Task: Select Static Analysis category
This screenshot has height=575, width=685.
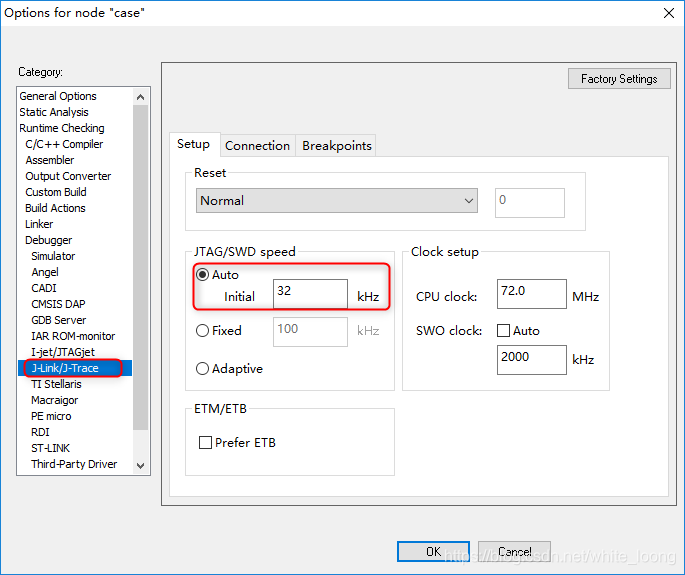Action: (54, 112)
